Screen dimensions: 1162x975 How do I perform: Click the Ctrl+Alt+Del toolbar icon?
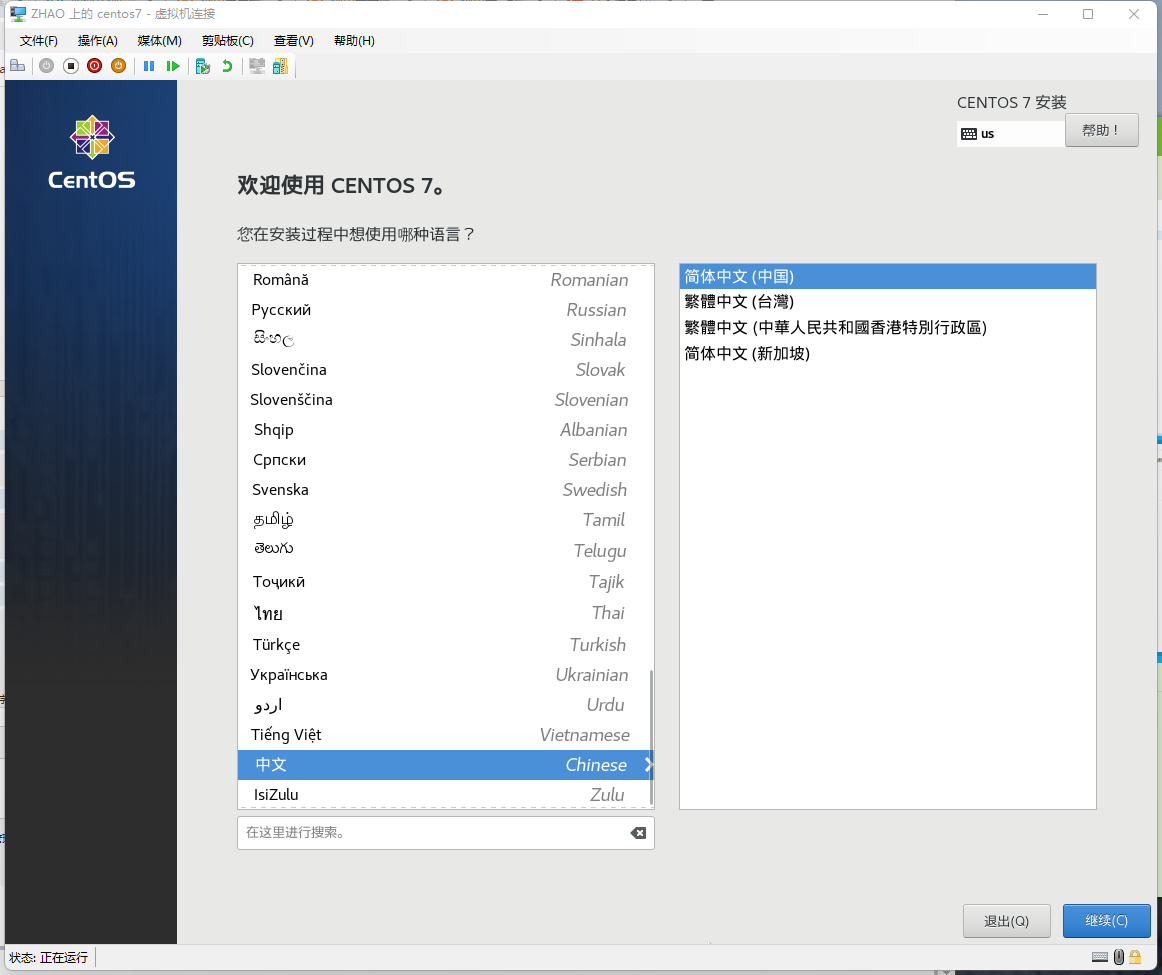[18, 66]
